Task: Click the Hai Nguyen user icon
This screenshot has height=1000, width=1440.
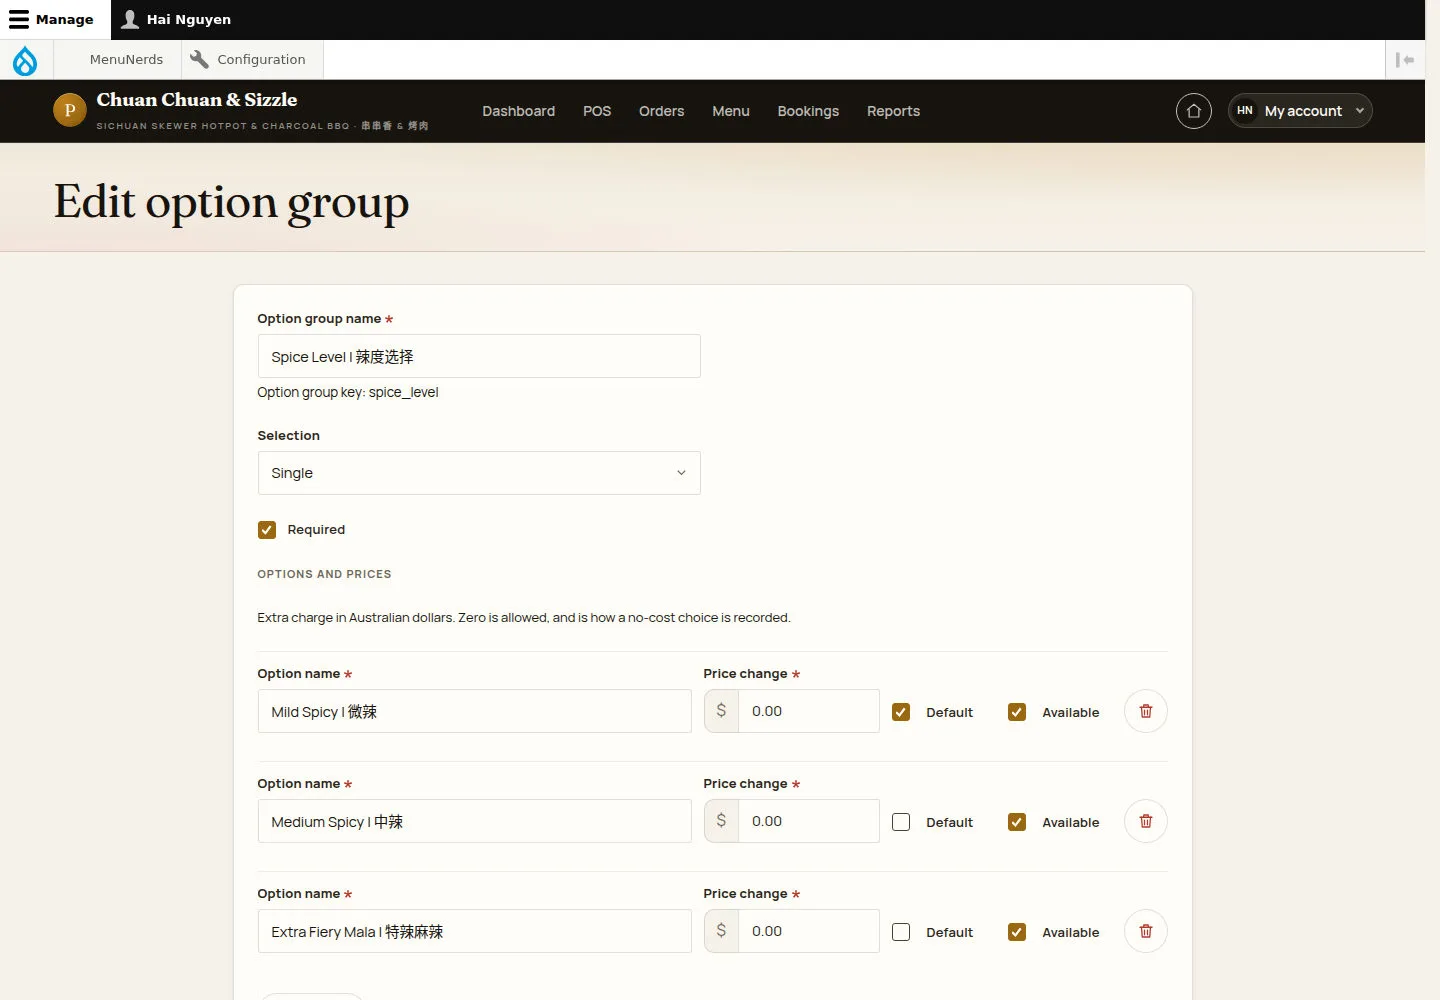Action: [130, 20]
